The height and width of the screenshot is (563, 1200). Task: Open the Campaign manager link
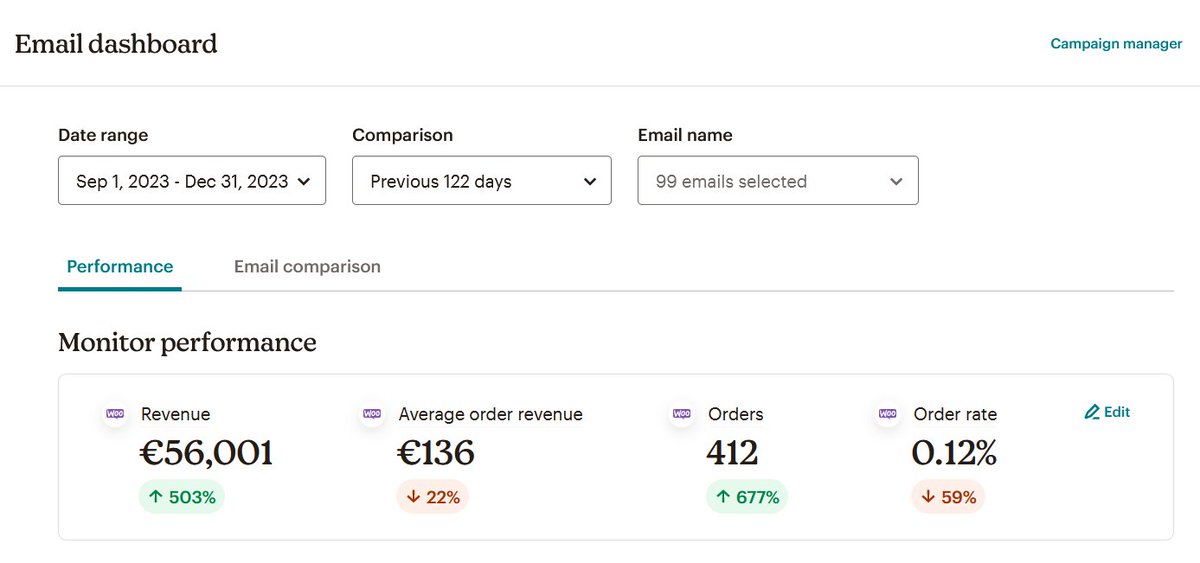coord(1116,44)
